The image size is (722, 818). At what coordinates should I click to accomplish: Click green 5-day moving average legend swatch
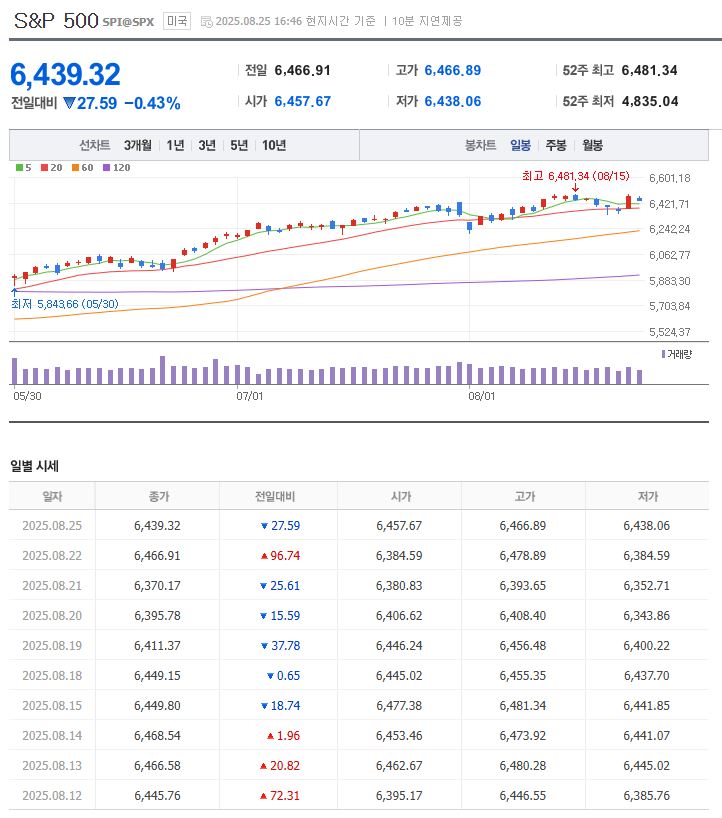coord(19,167)
